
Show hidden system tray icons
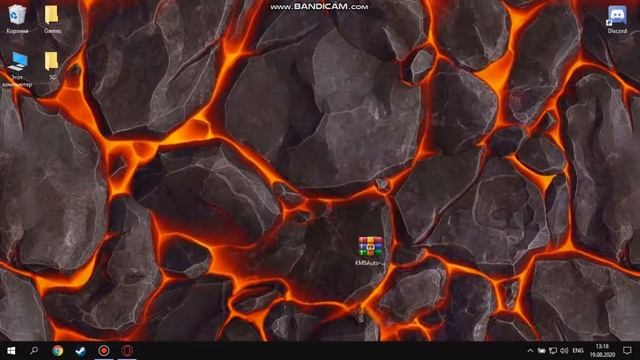pos(530,351)
